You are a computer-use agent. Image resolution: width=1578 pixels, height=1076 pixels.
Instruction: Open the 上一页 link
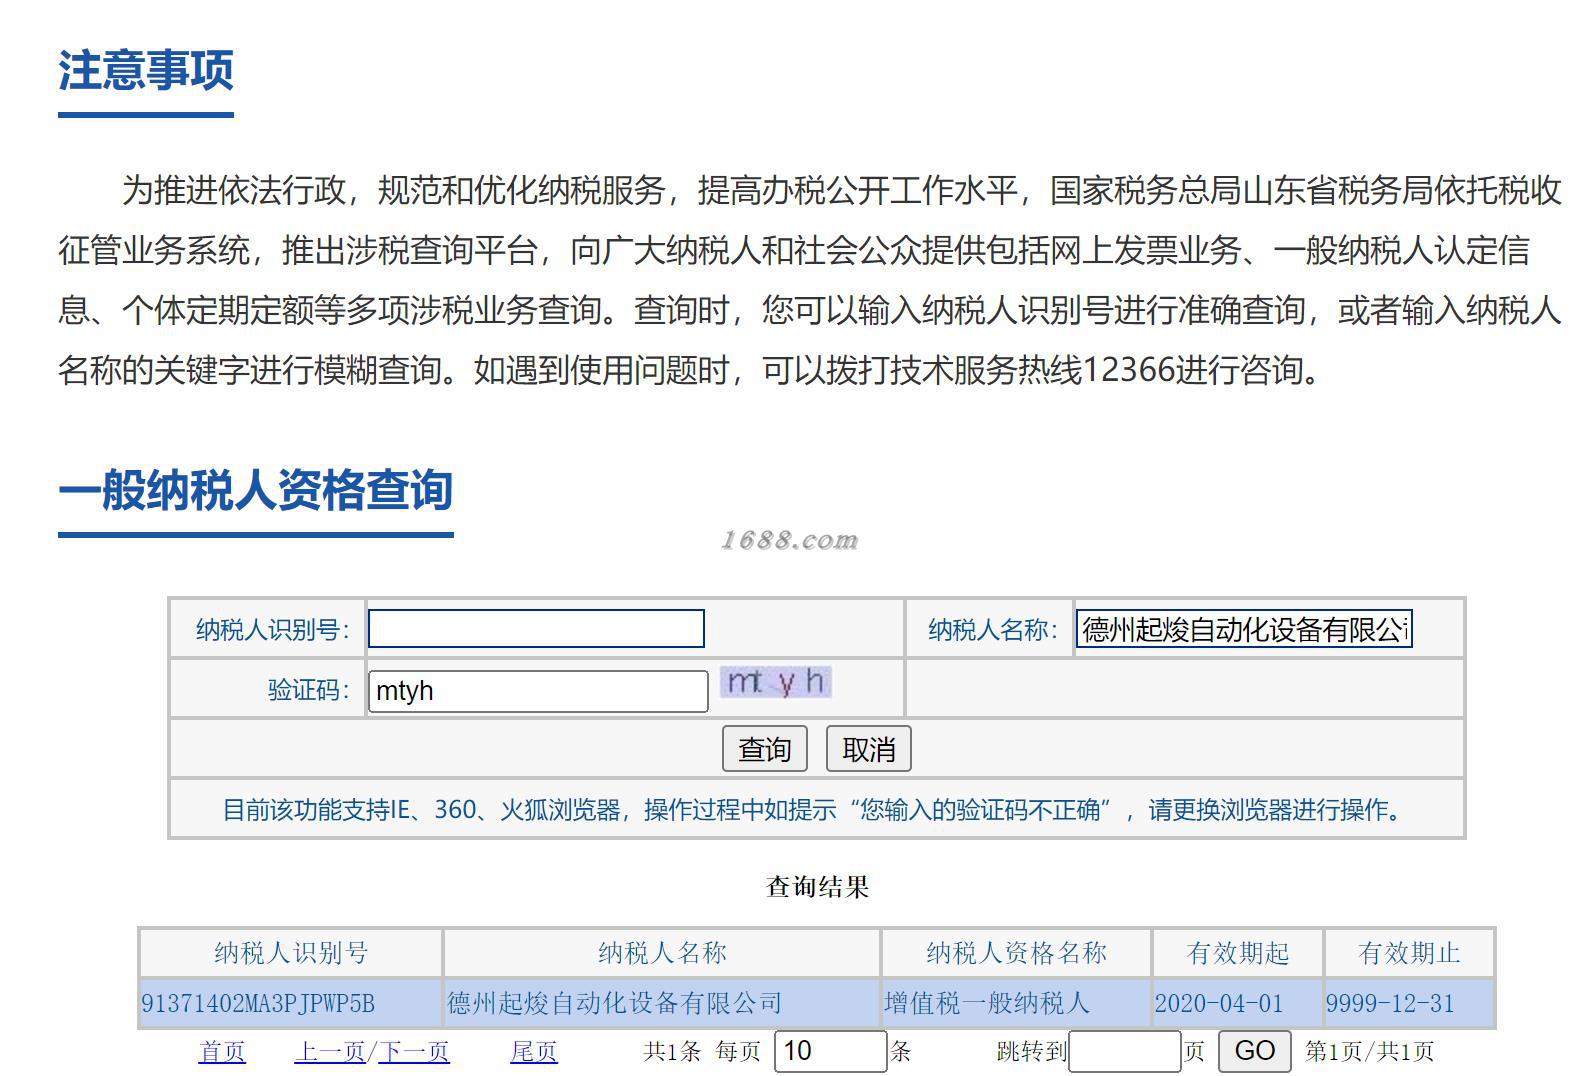point(329,1052)
